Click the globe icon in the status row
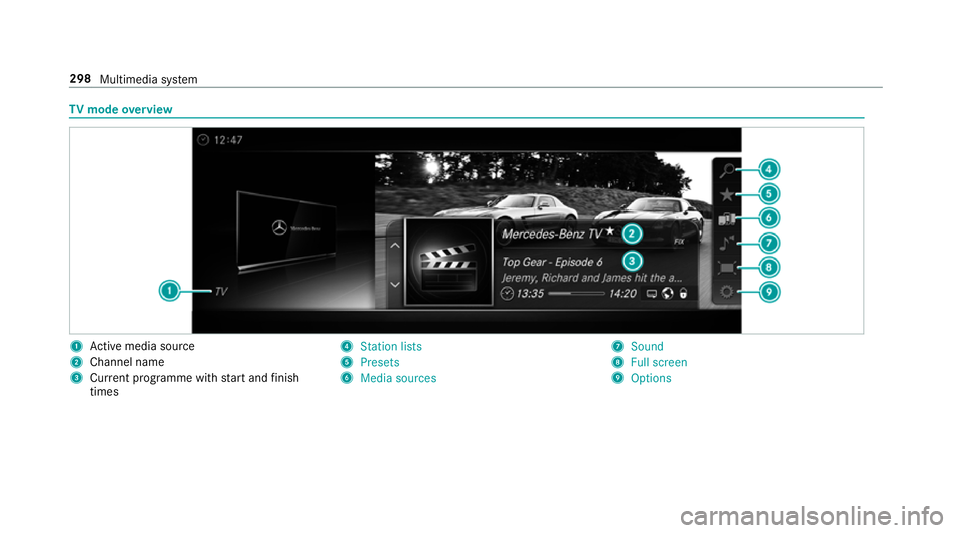The image size is (960, 533). (667, 294)
